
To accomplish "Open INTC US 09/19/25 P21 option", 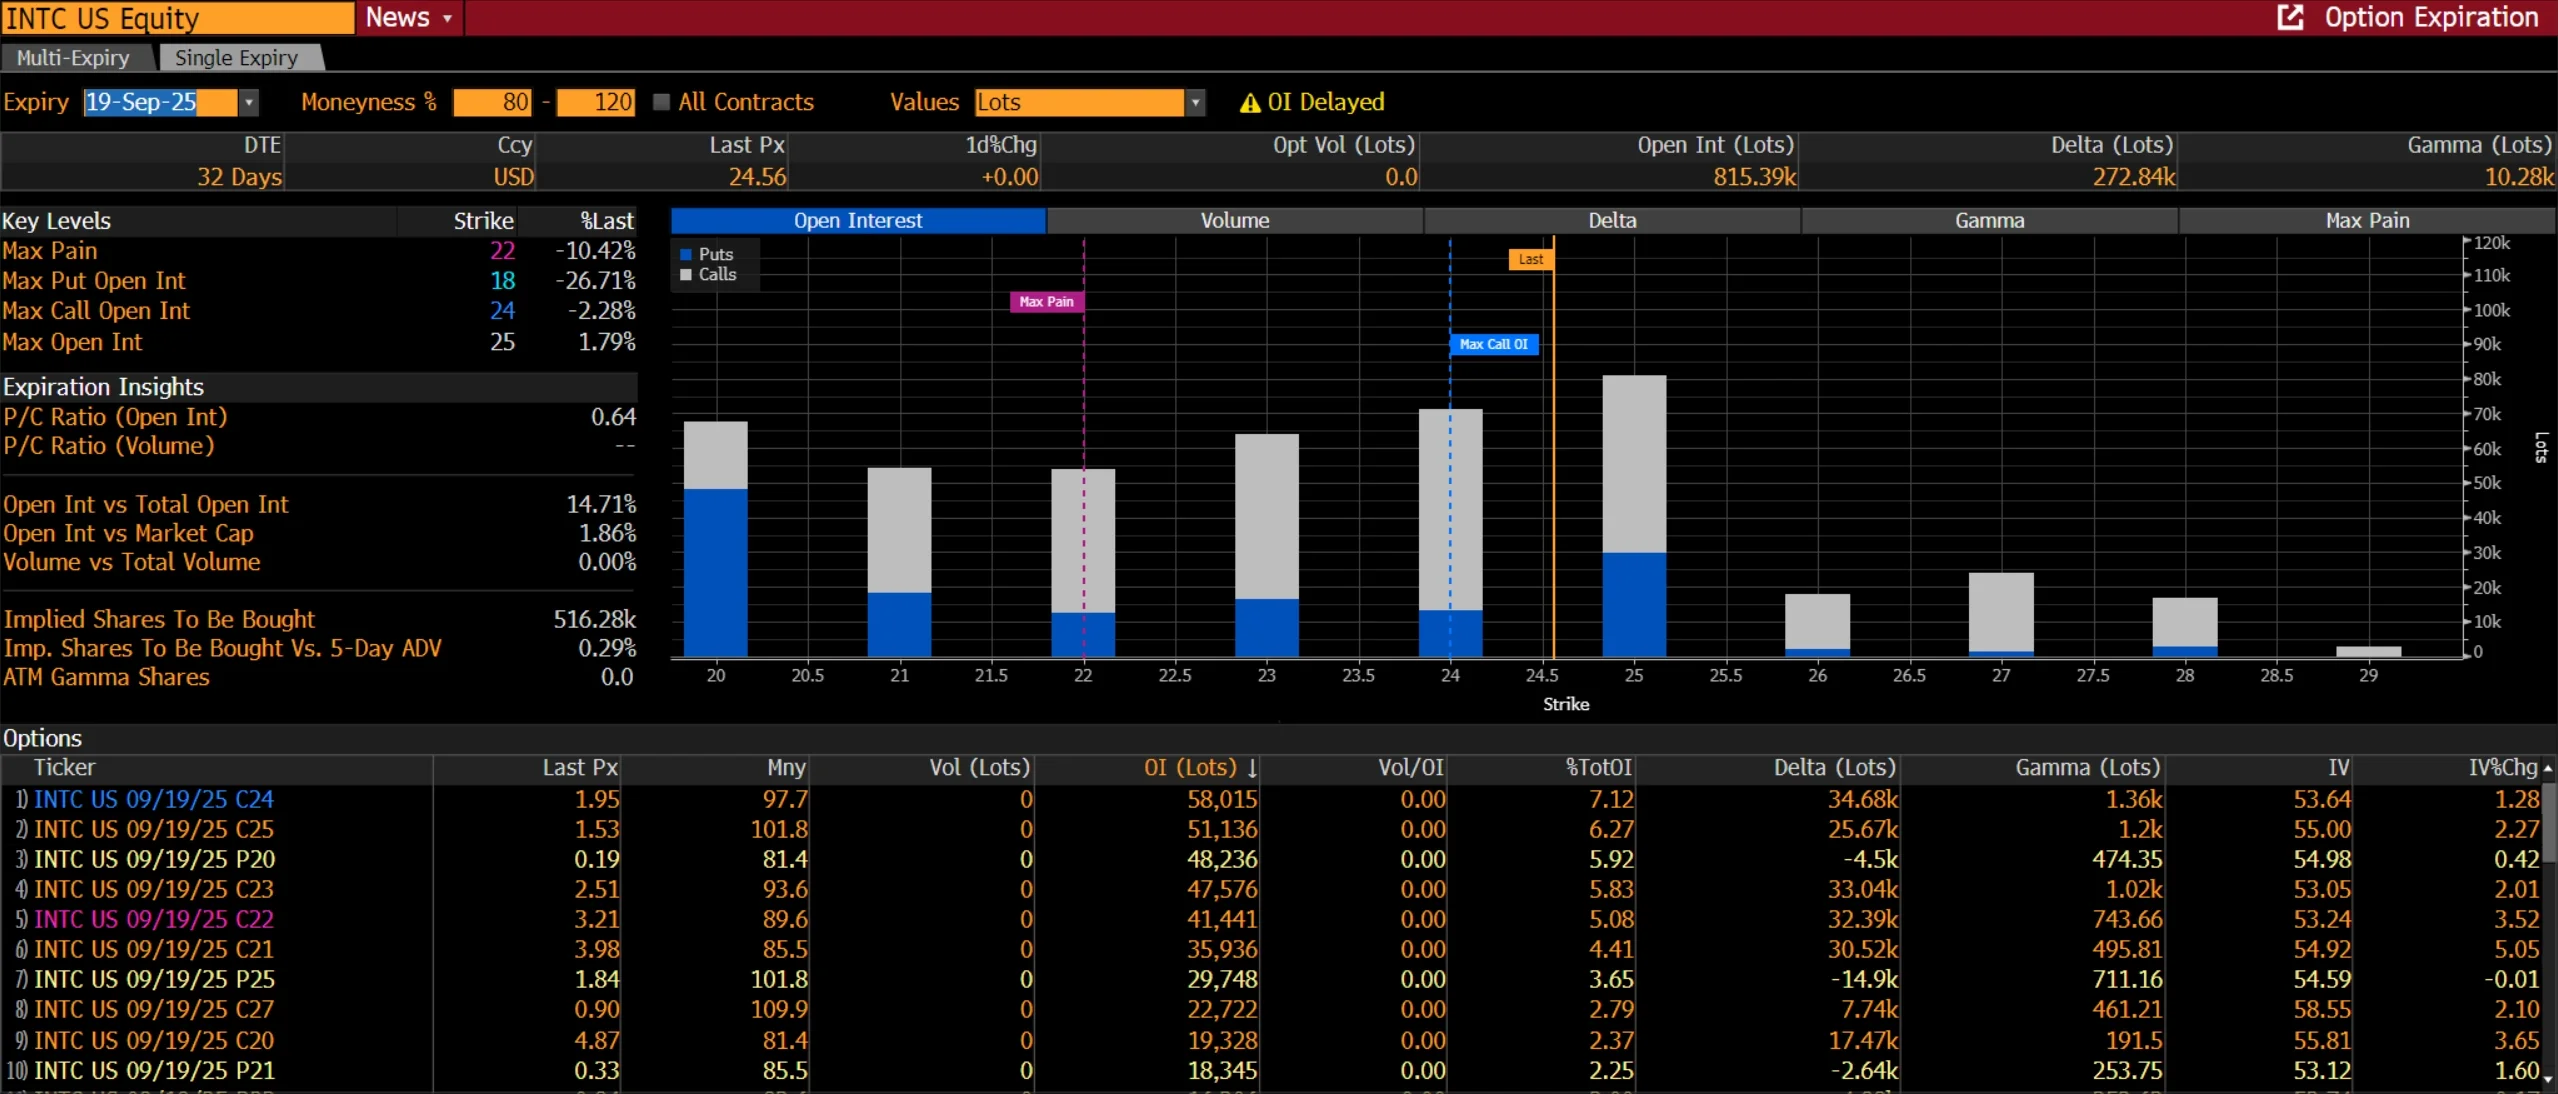I will tap(155, 1071).
